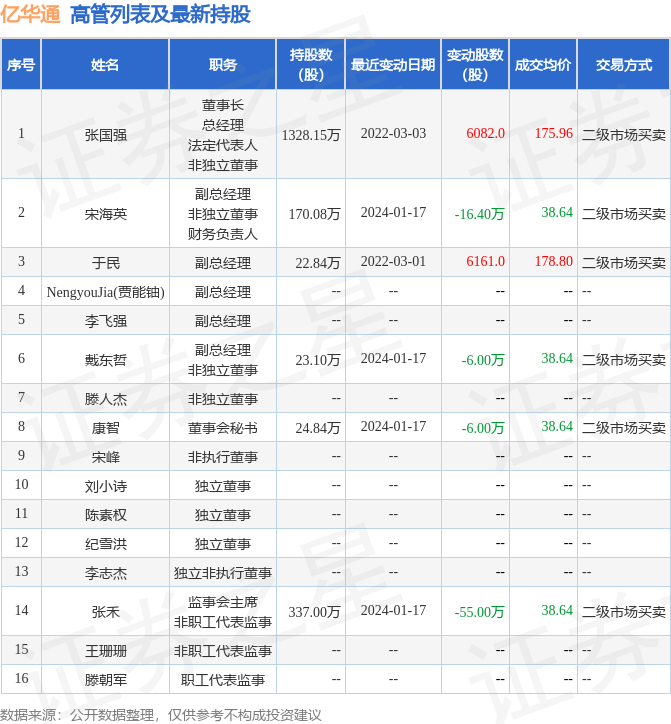Select the name 陈素权

point(106,515)
